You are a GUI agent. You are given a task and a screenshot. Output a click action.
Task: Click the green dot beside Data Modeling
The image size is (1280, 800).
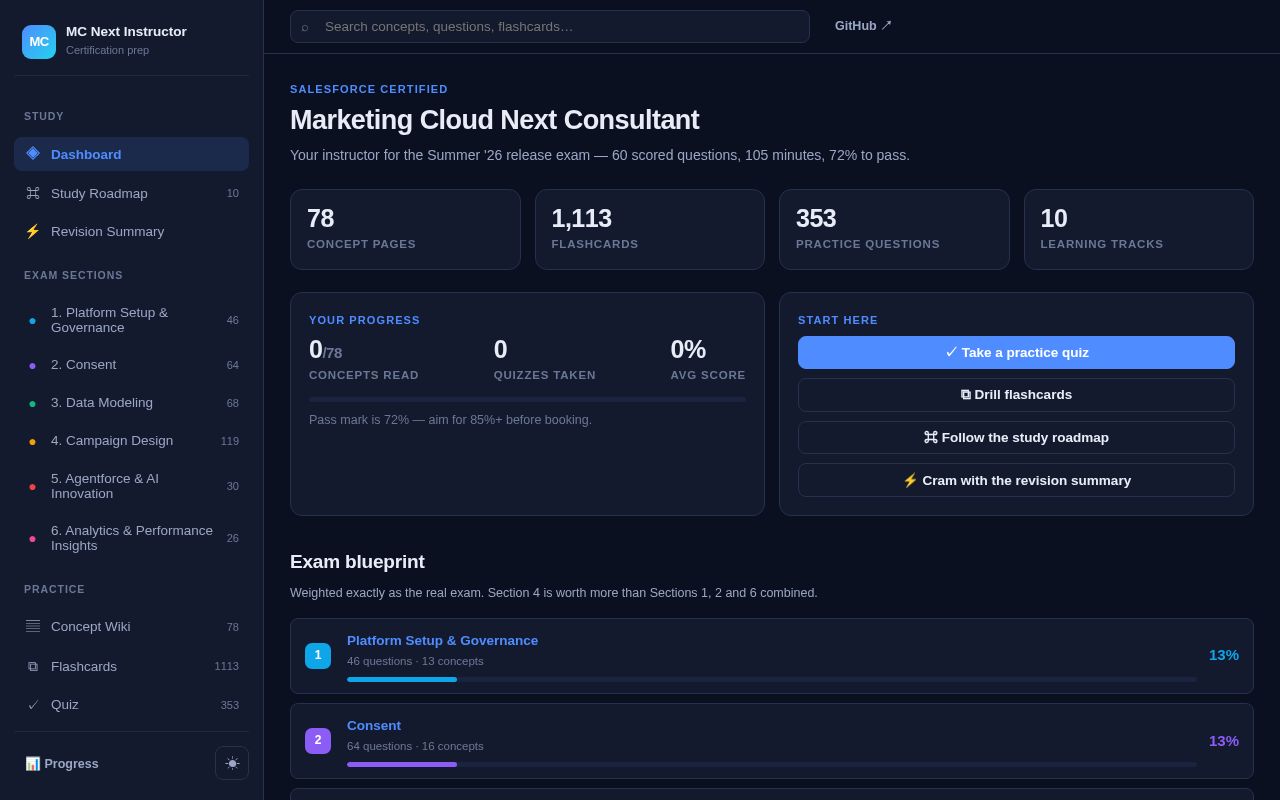pos(32,404)
